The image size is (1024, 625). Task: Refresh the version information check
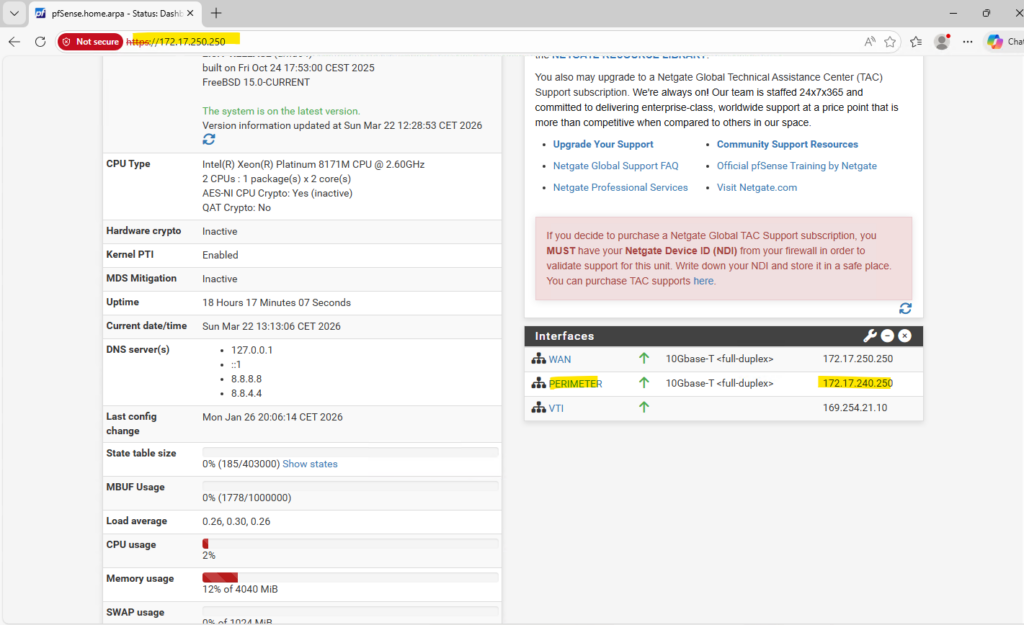click(209, 140)
